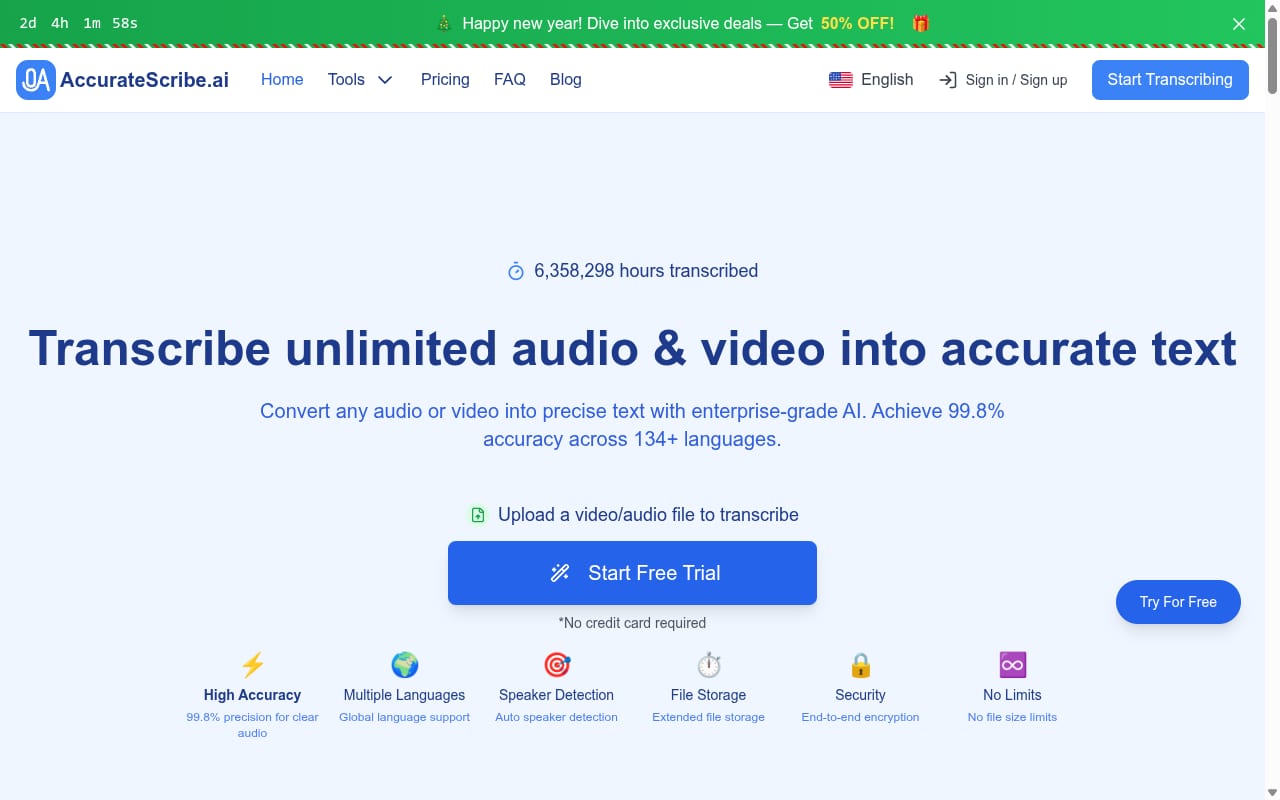Click the Multiple Languages label
This screenshot has width=1280, height=800.
[404, 695]
